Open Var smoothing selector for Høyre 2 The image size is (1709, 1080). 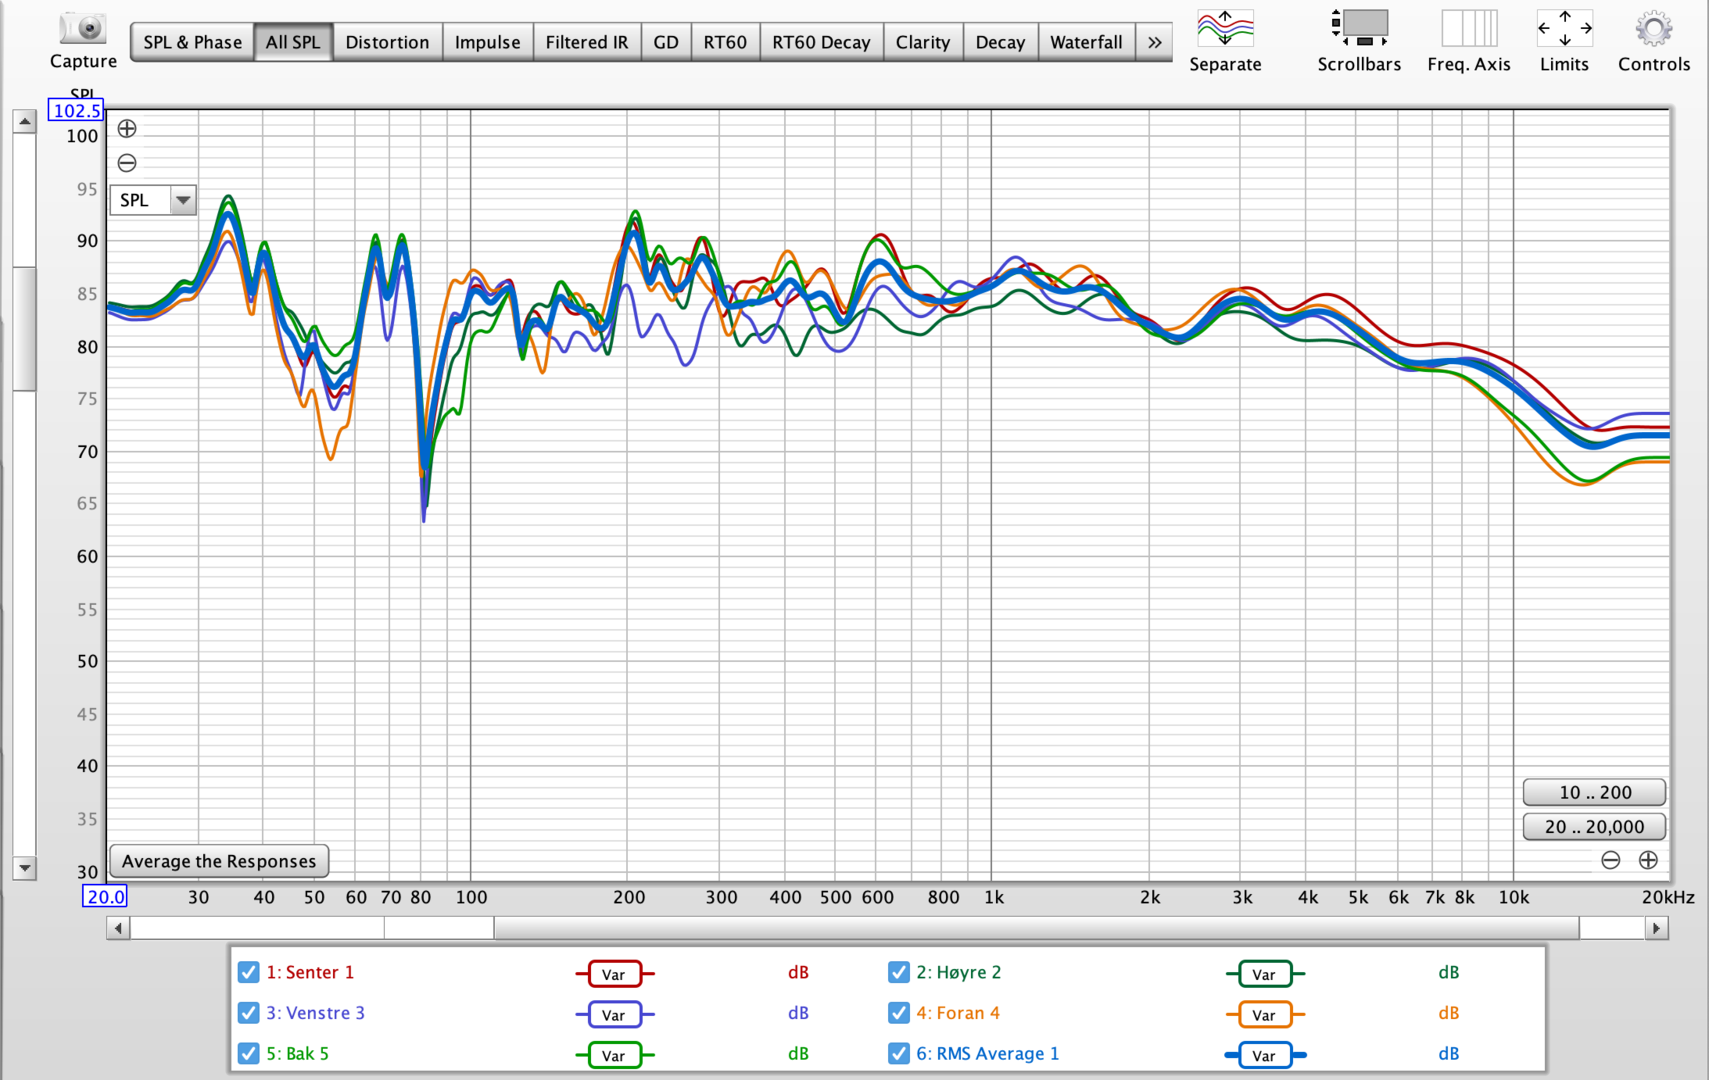(1264, 974)
